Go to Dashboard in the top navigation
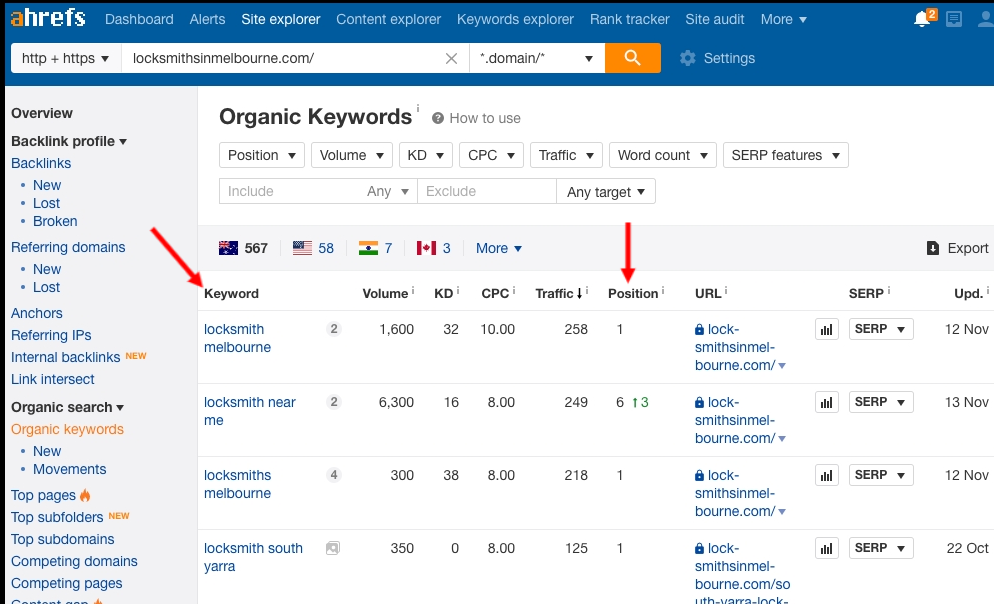The height and width of the screenshot is (604, 994). click(x=139, y=20)
